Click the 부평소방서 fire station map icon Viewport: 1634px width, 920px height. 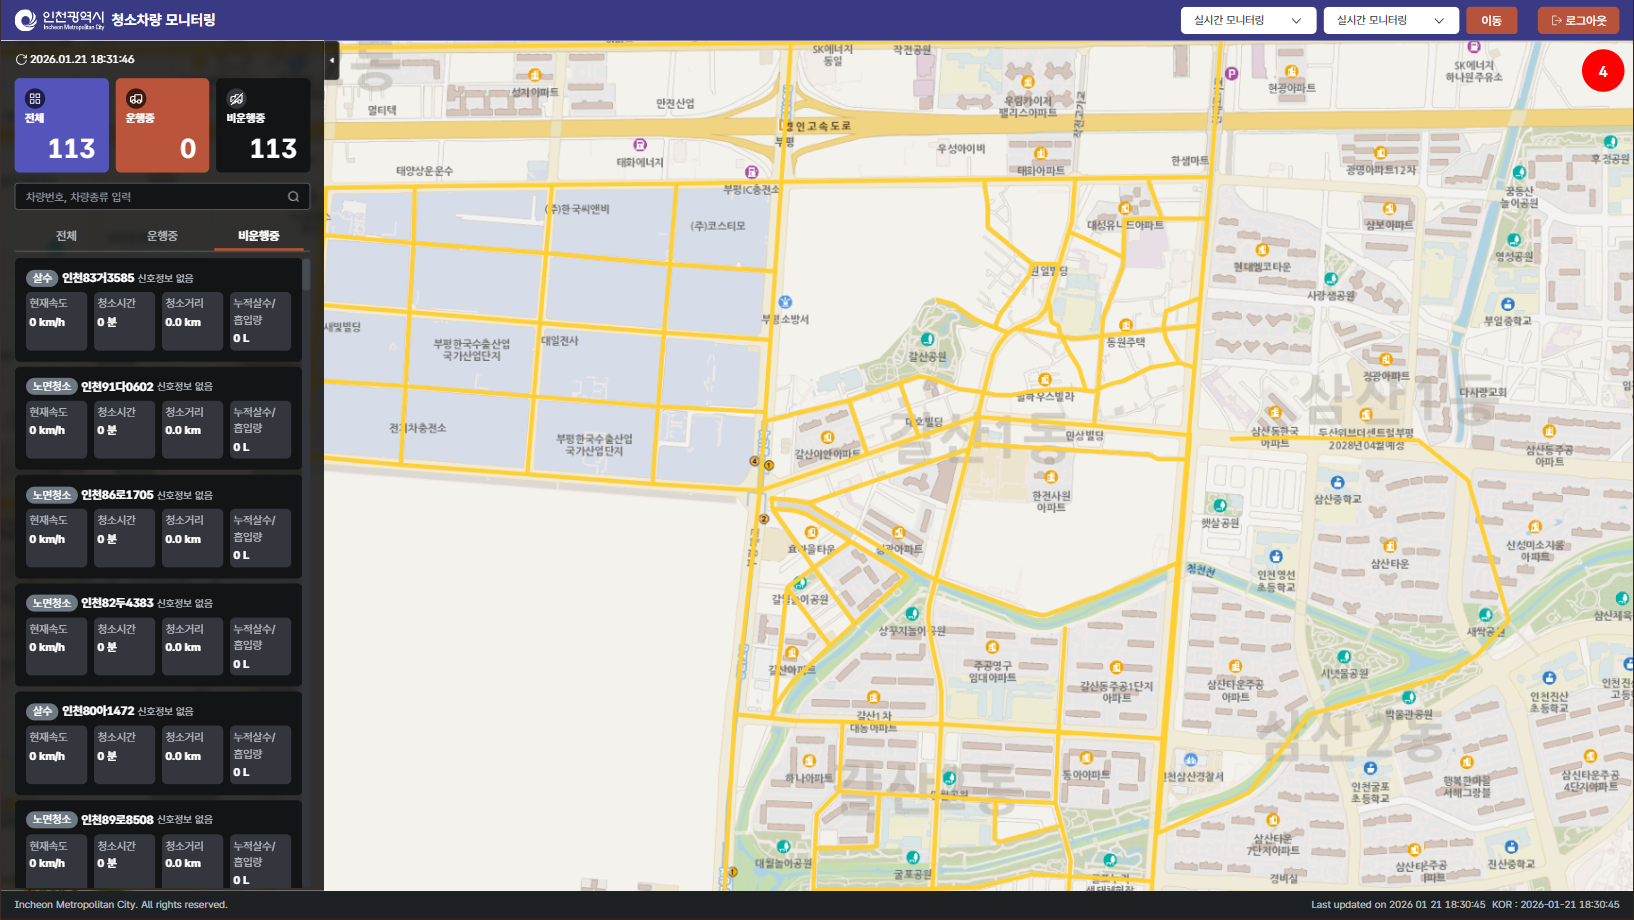pyautogui.click(x=785, y=302)
